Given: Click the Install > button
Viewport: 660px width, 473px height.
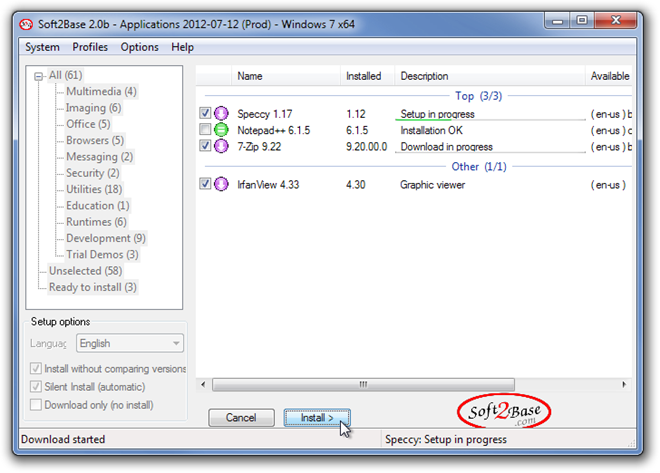Looking at the screenshot, I should pyautogui.click(x=317, y=418).
